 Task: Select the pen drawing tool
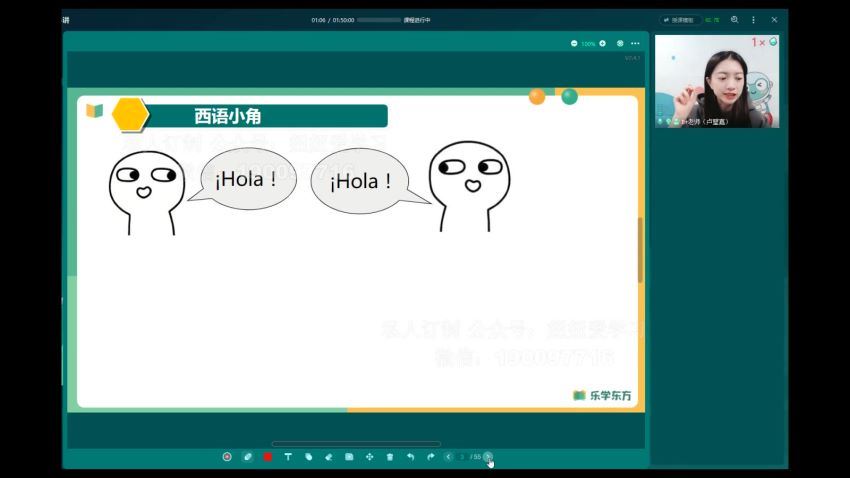pos(248,457)
